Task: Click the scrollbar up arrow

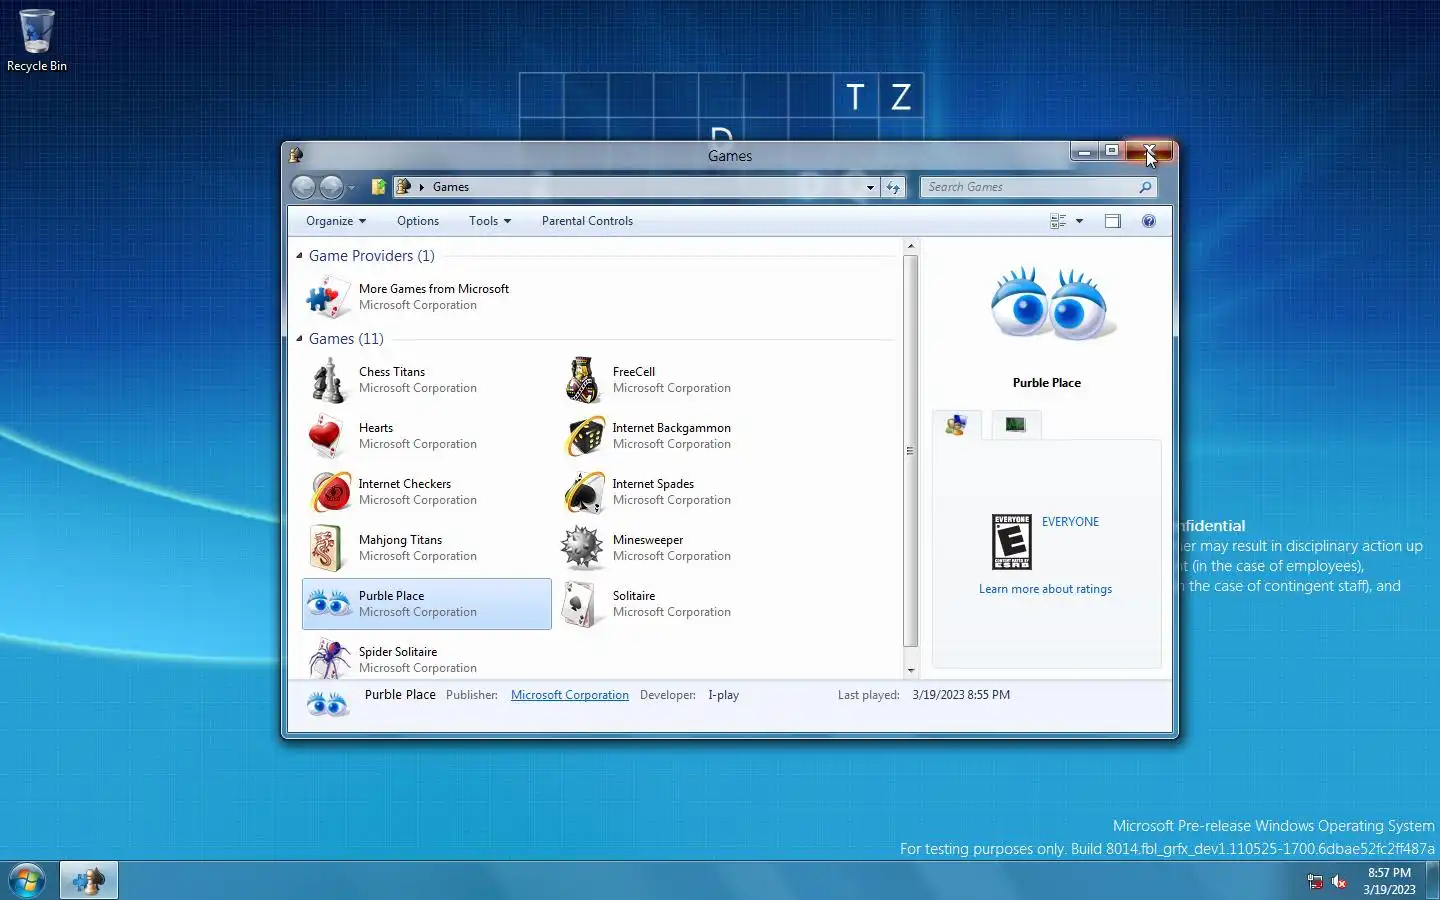Action: tap(910, 246)
